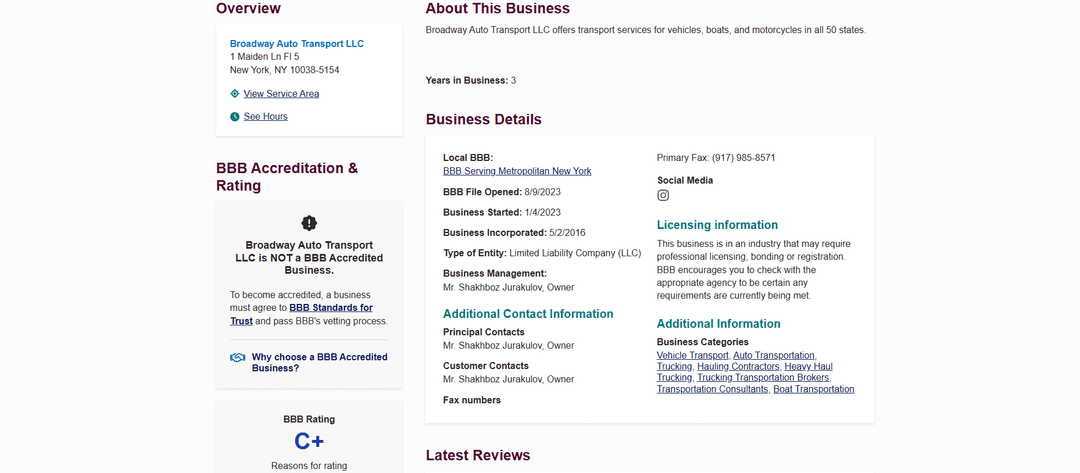This screenshot has width=1080, height=473.
Task: Open the Vehicle Transport category
Action: coord(692,355)
